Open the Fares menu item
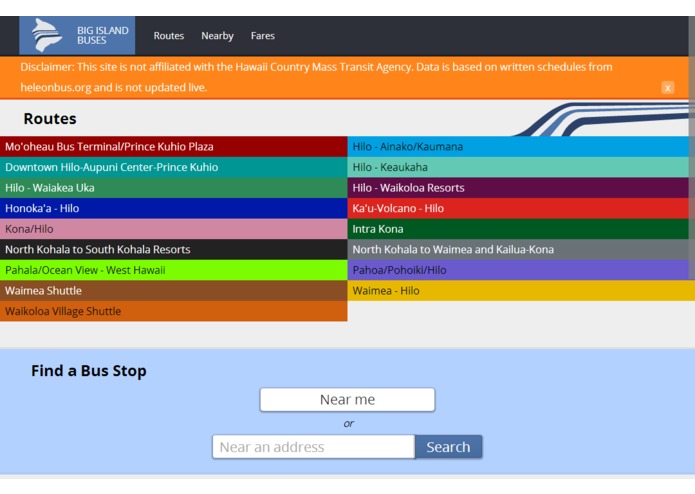This screenshot has height=494, width=695. 262,36
